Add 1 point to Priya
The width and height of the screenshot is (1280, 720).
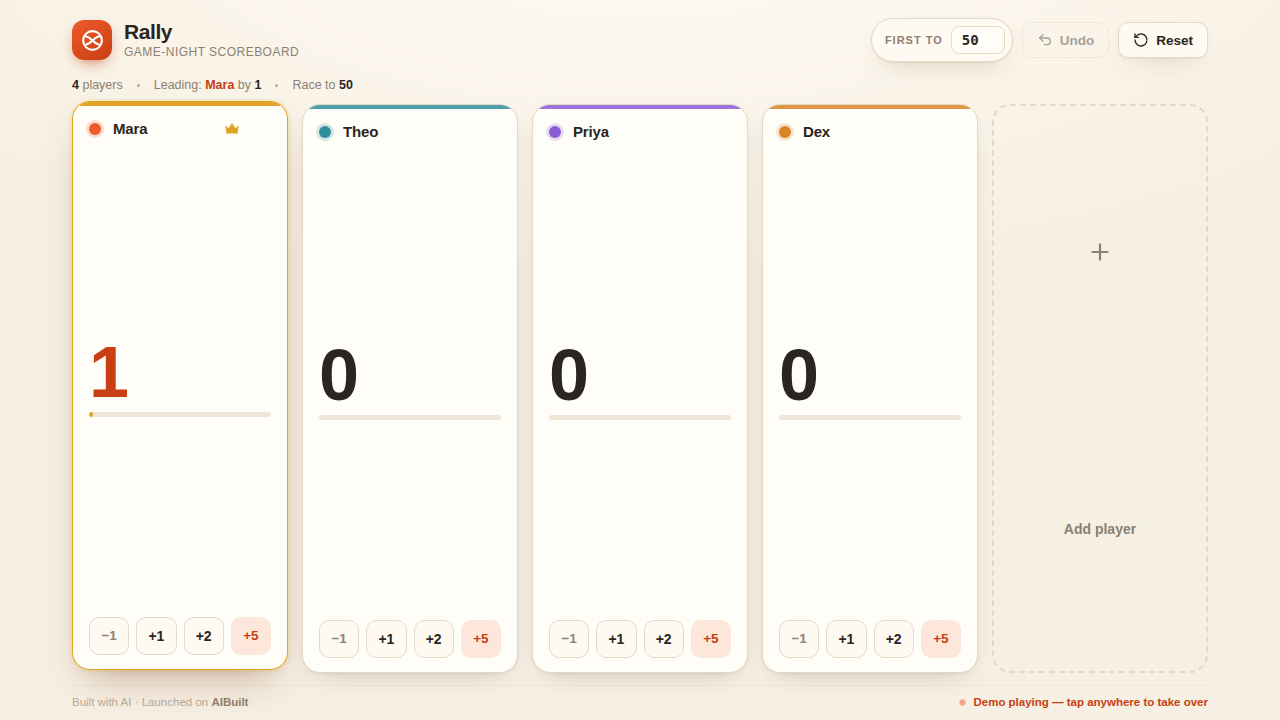616,639
